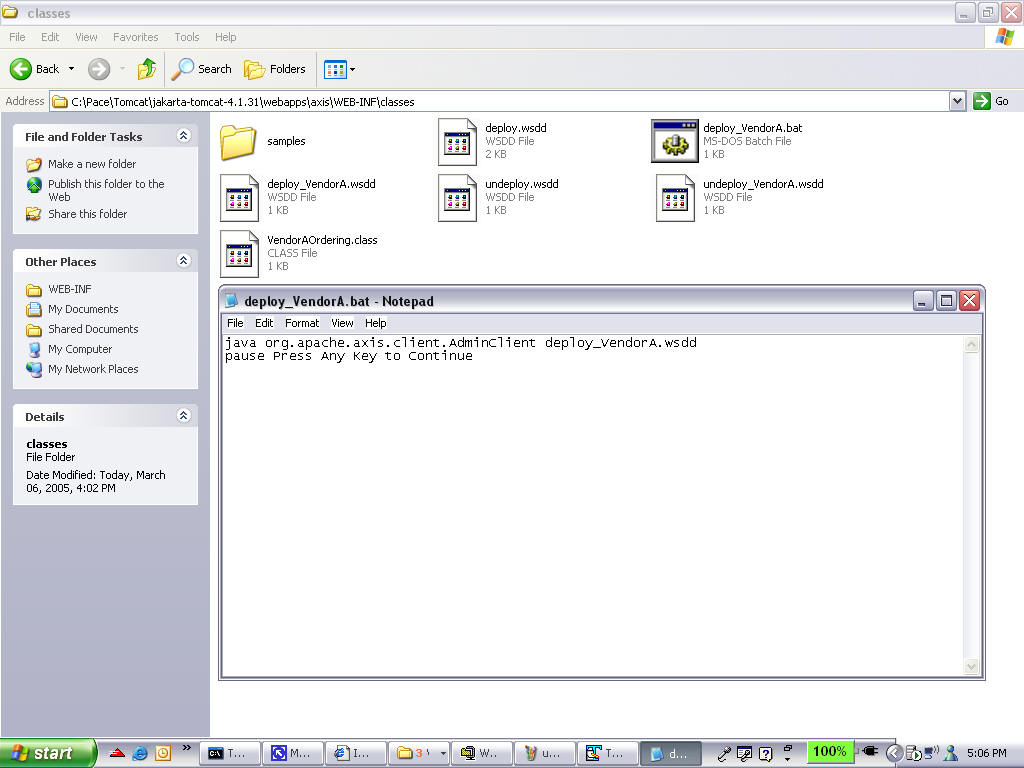1024x768 pixels.
Task: Click Make a new folder link
Action: click(x=91, y=164)
